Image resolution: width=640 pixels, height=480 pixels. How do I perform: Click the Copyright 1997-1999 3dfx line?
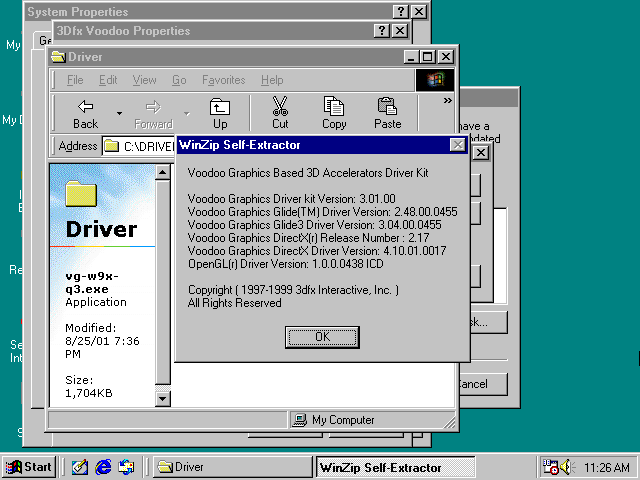(x=293, y=290)
